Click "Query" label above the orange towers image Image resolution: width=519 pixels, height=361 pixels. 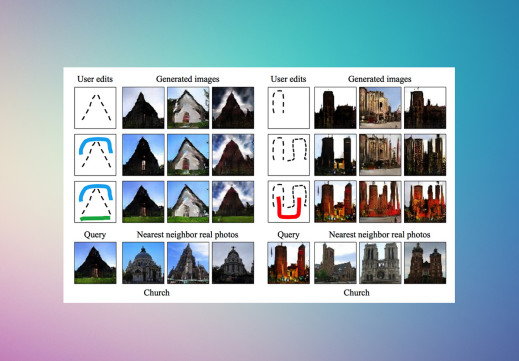pos(288,235)
